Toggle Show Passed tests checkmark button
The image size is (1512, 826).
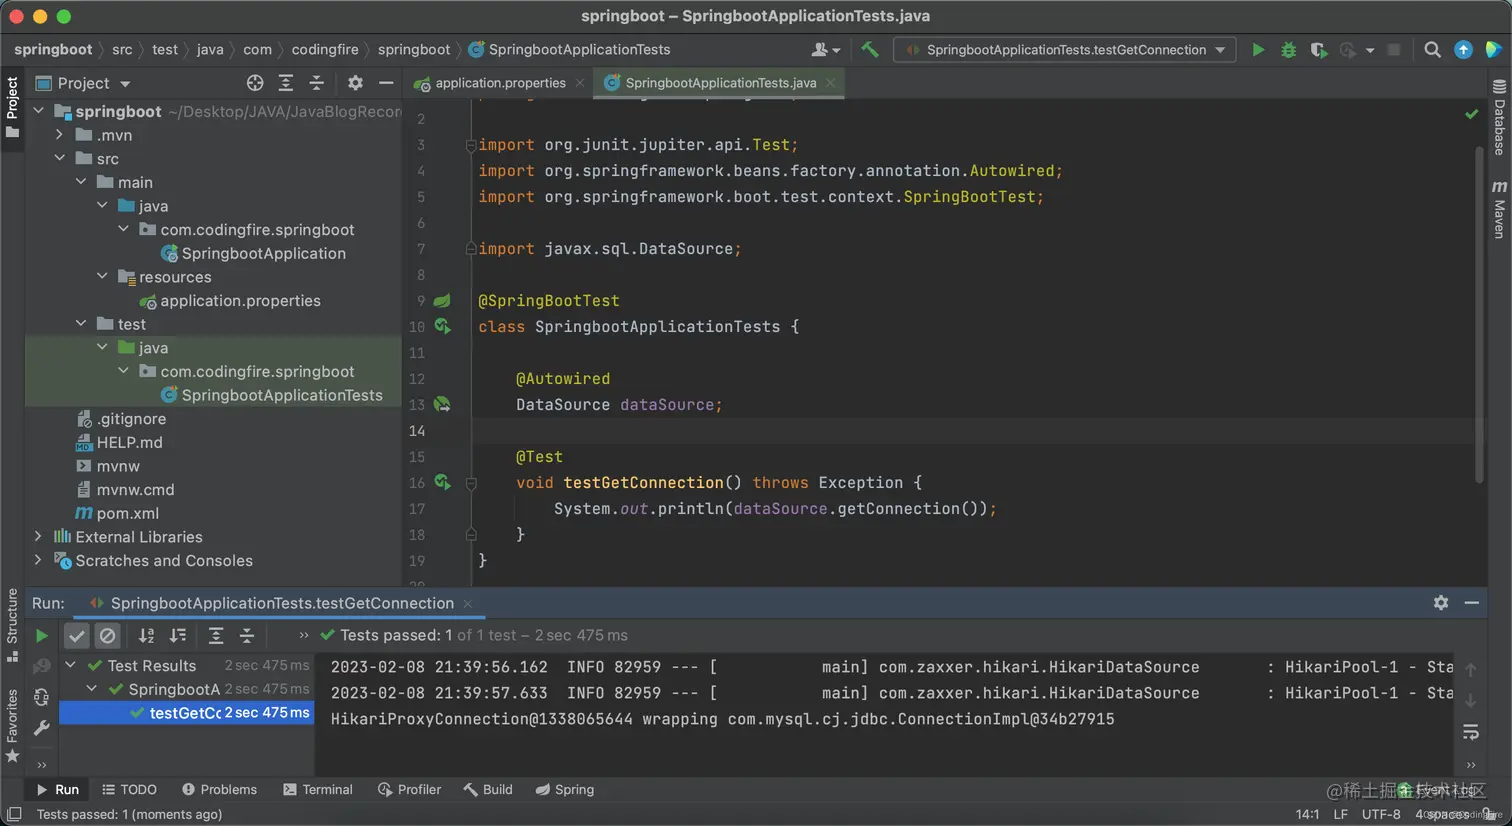(77, 635)
